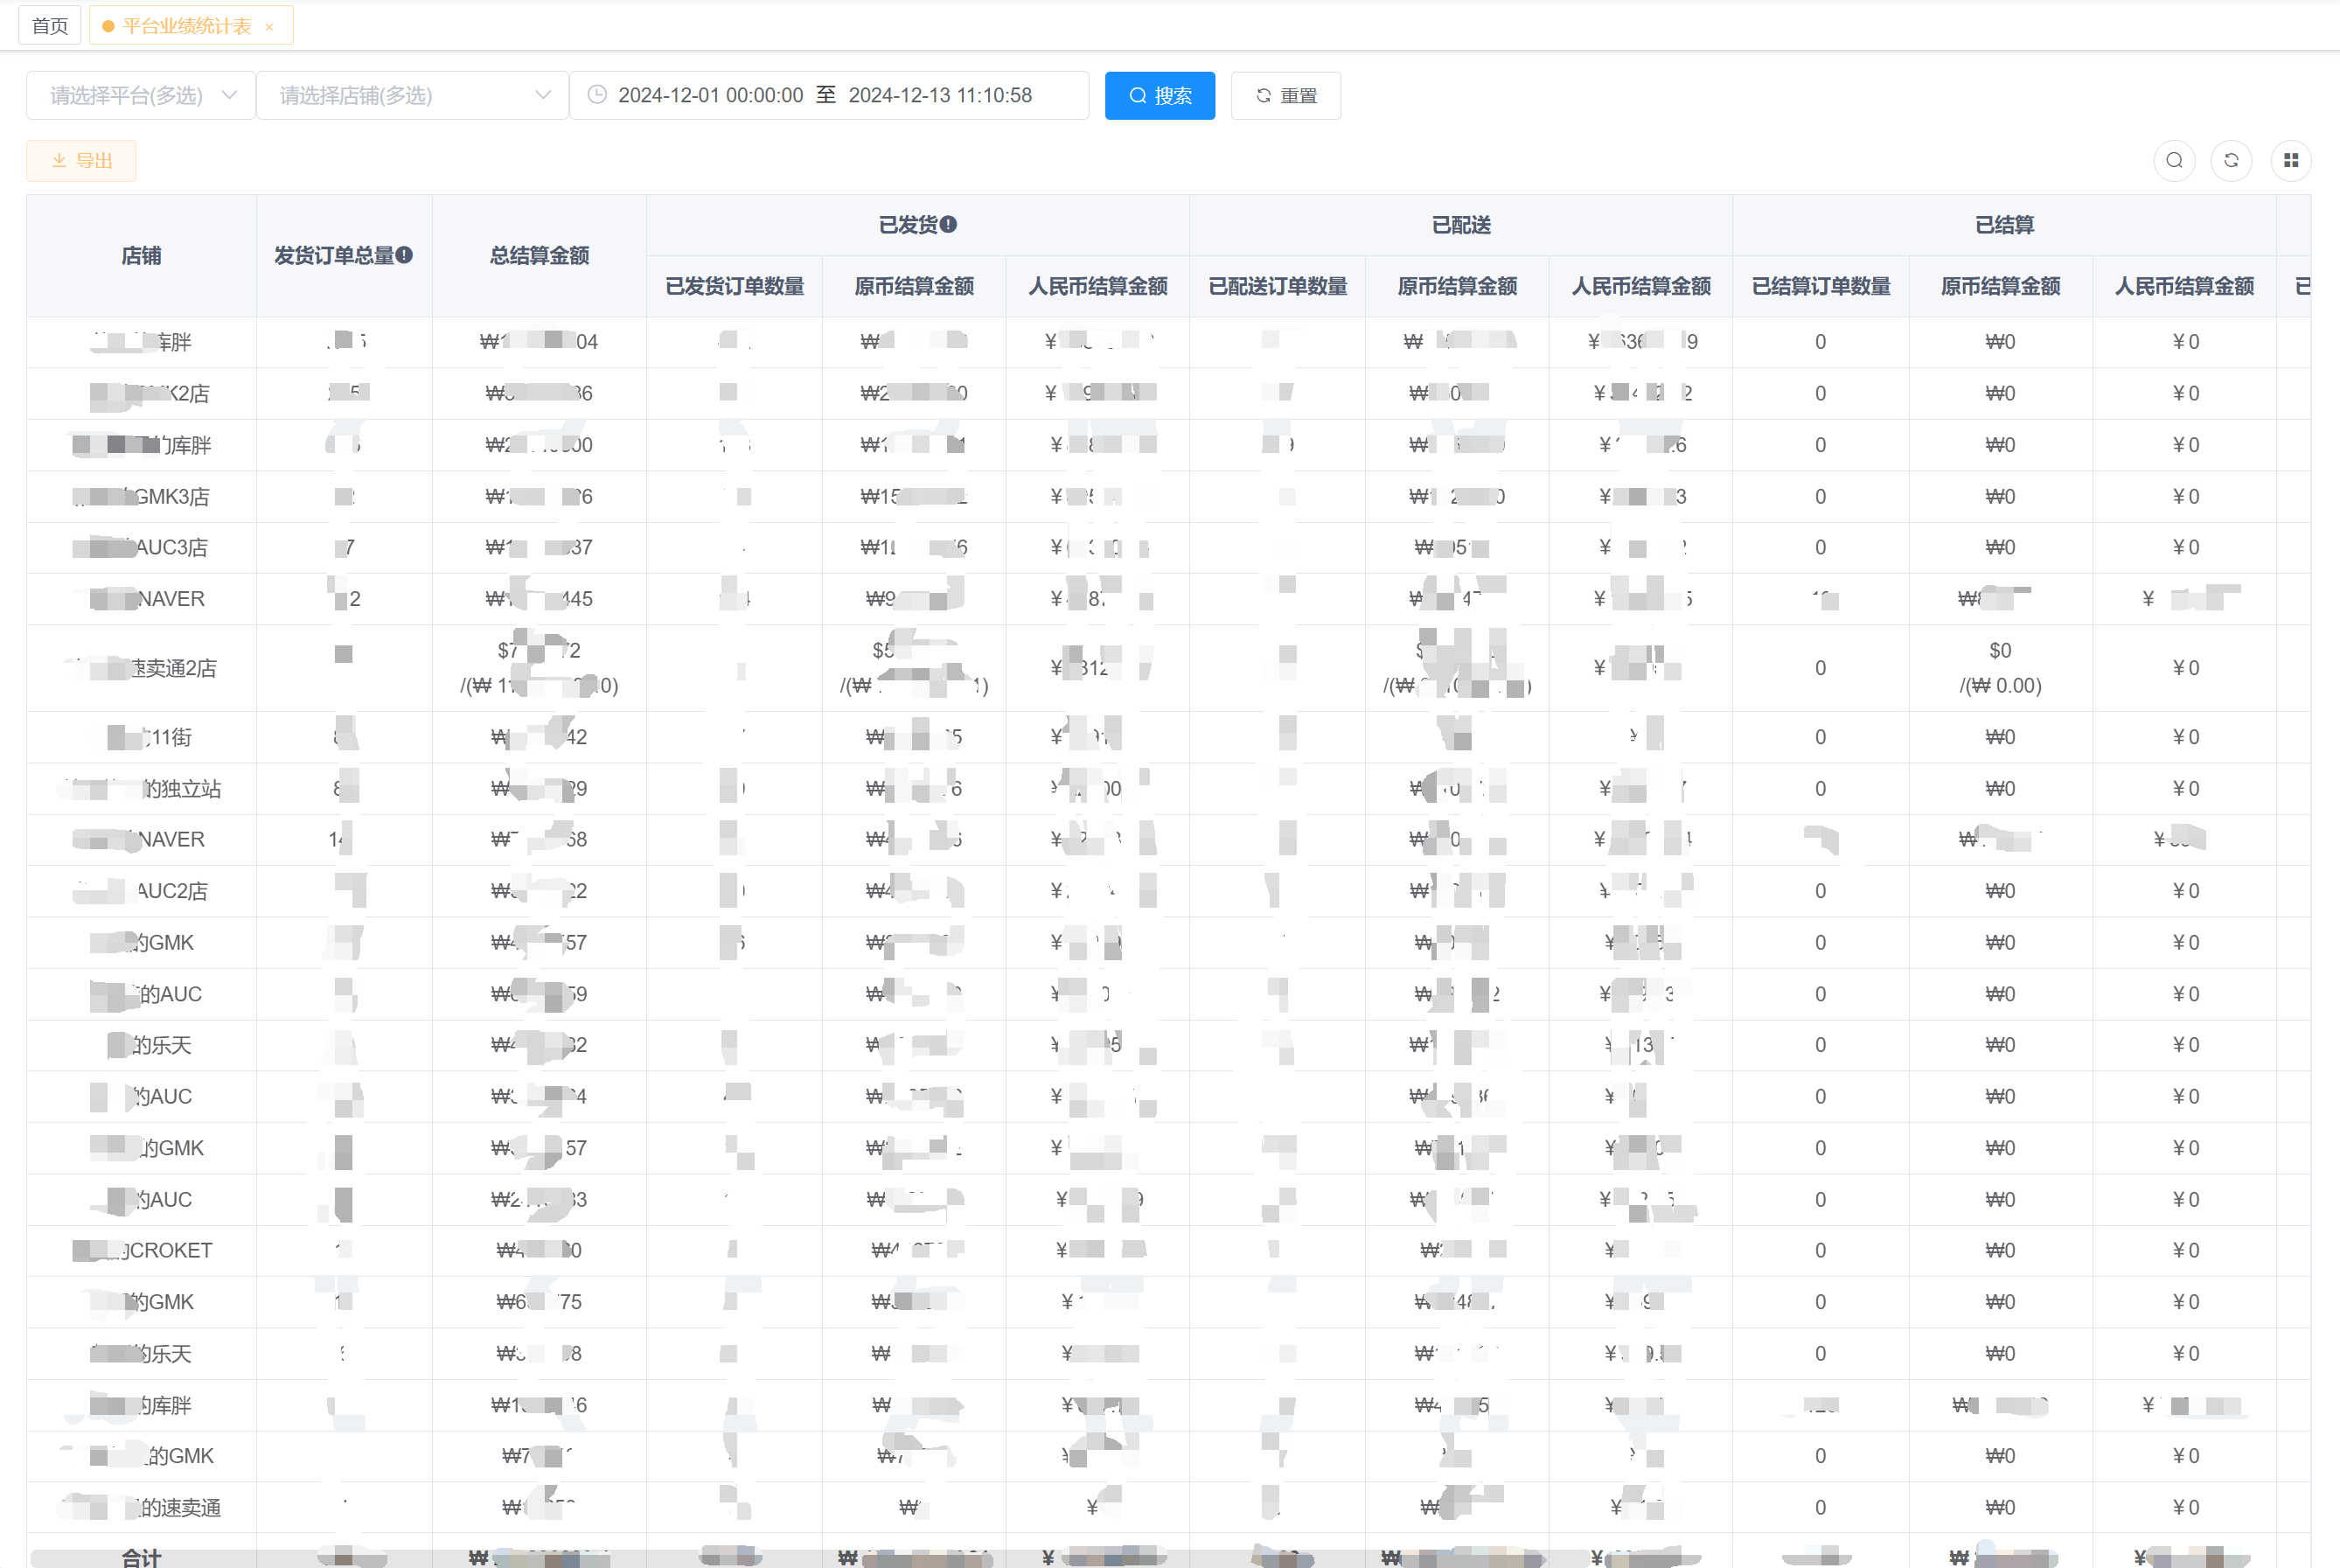Click the 导出 export button
The height and width of the screenshot is (1568, 2340).
tap(81, 160)
